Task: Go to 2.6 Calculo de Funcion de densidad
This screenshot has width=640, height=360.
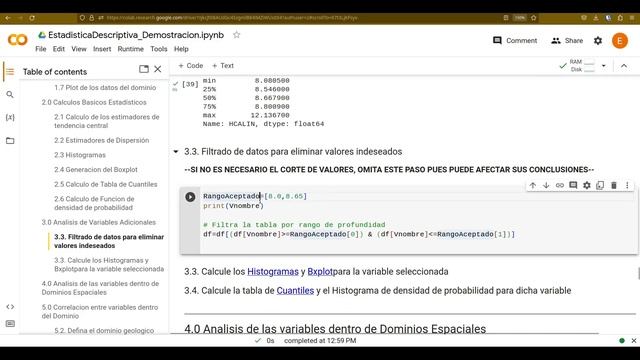Action: pyautogui.click(x=94, y=203)
